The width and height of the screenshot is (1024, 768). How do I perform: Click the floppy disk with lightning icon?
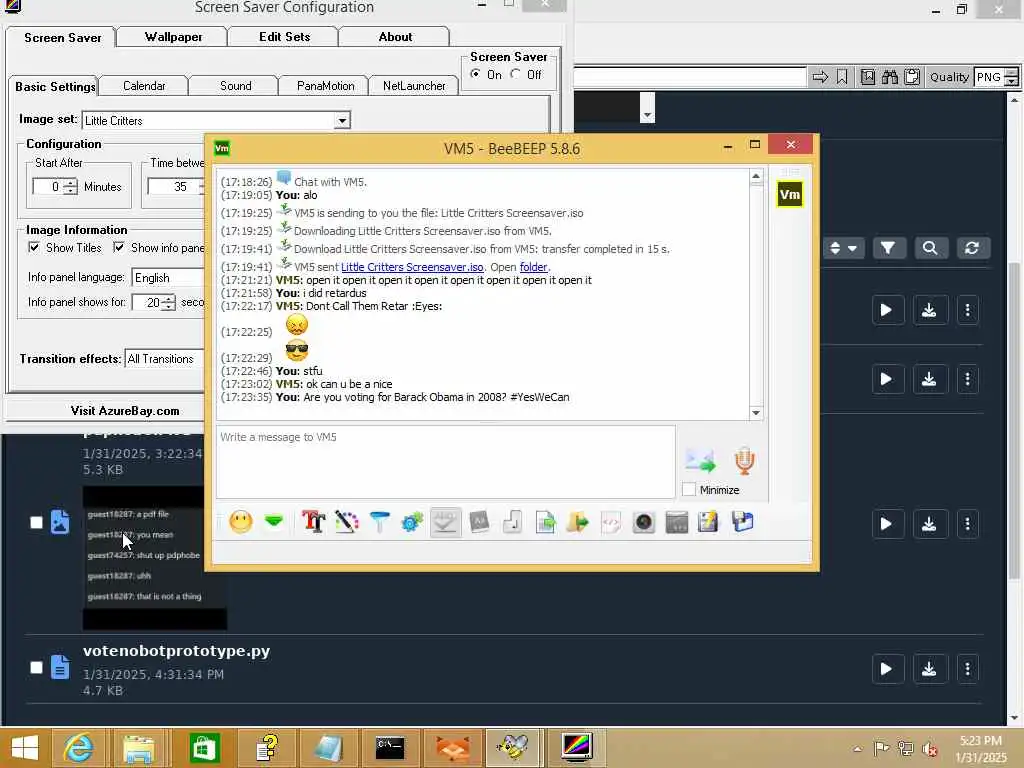[x=708, y=522]
